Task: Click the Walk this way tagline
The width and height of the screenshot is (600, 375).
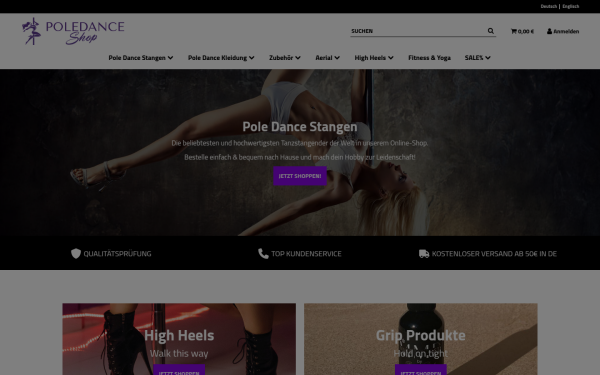Action: click(x=179, y=354)
